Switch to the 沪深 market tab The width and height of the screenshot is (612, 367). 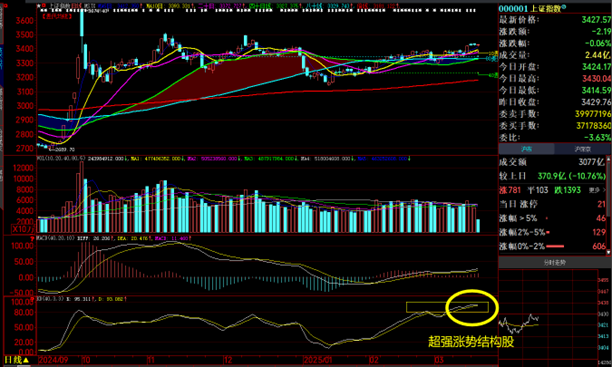point(526,149)
